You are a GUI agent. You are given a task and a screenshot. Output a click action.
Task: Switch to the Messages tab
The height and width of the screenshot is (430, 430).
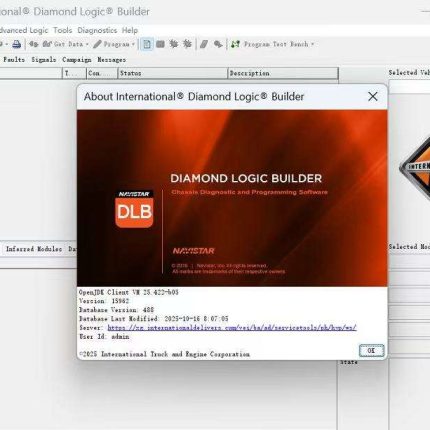coord(111,60)
